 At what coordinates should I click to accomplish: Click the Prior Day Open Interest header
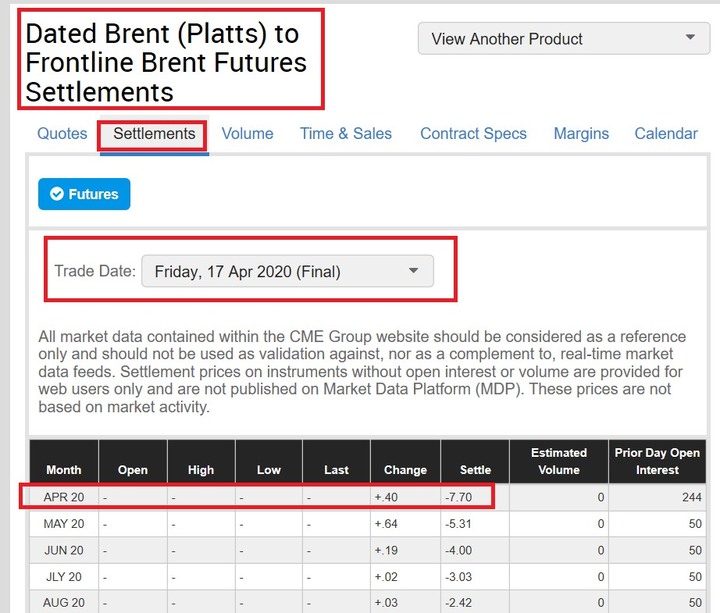(657, 461)
